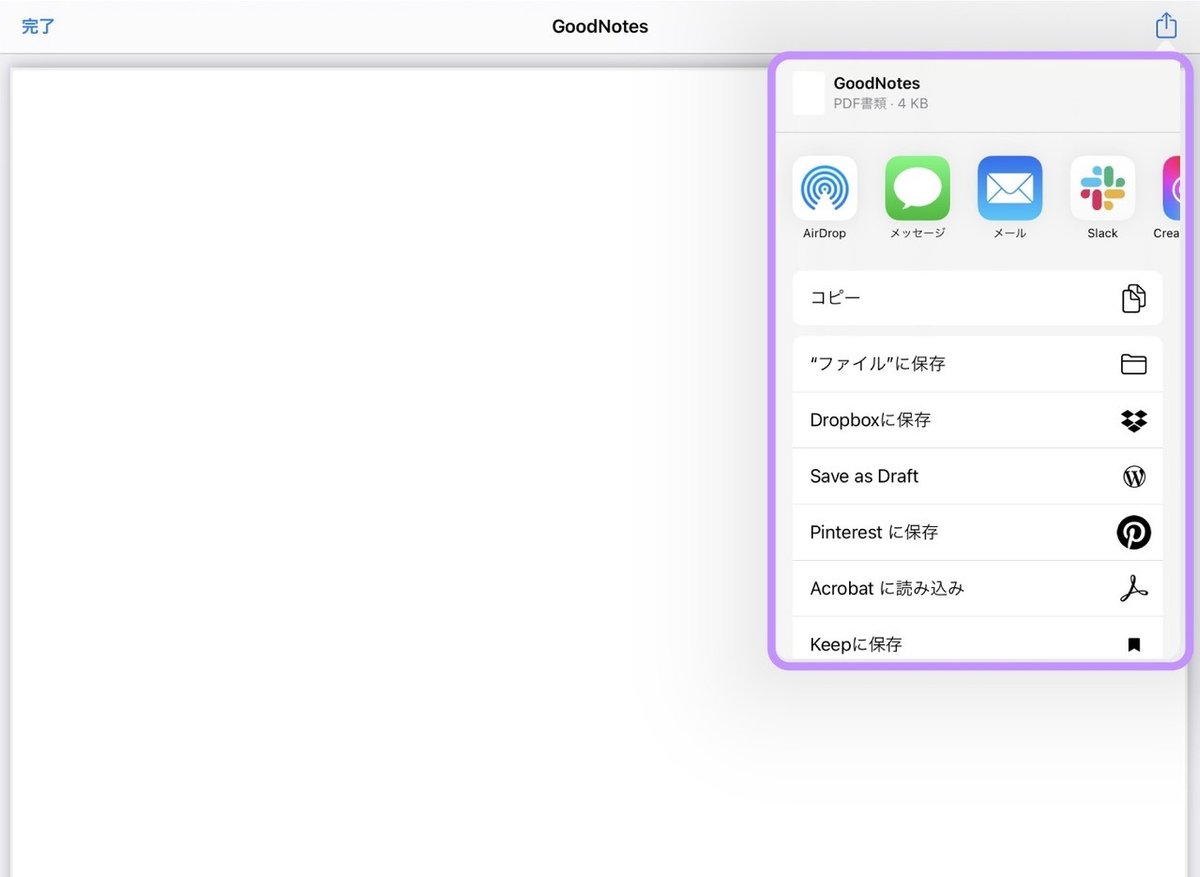Share via AirDrop icon
Image resolution: width=1200 pixels, height=877 pixels.
point(825,188)
